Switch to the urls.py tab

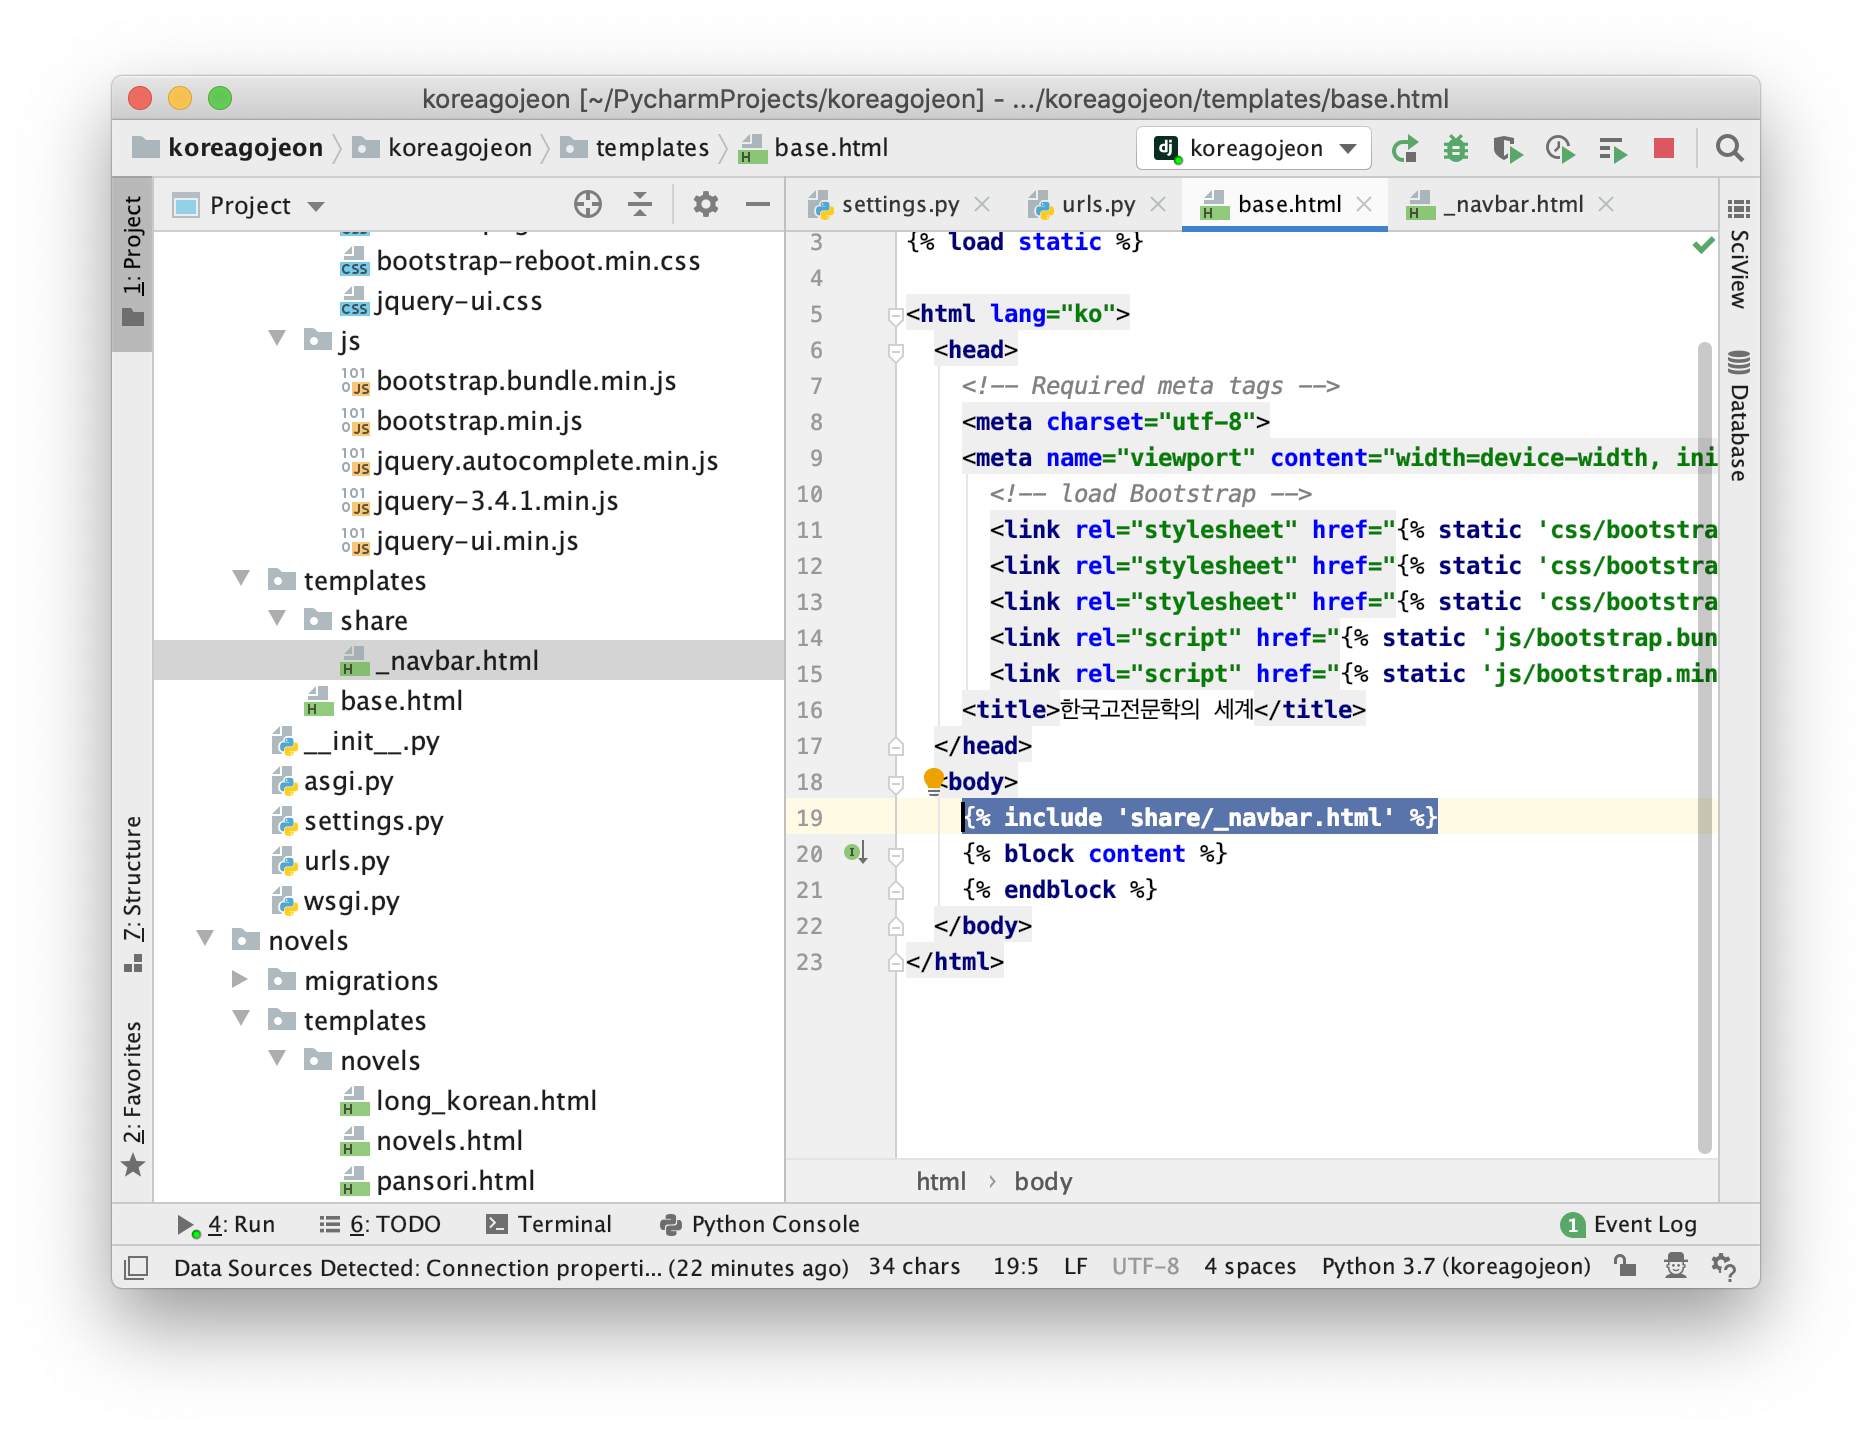click(x=1097, y=204)
